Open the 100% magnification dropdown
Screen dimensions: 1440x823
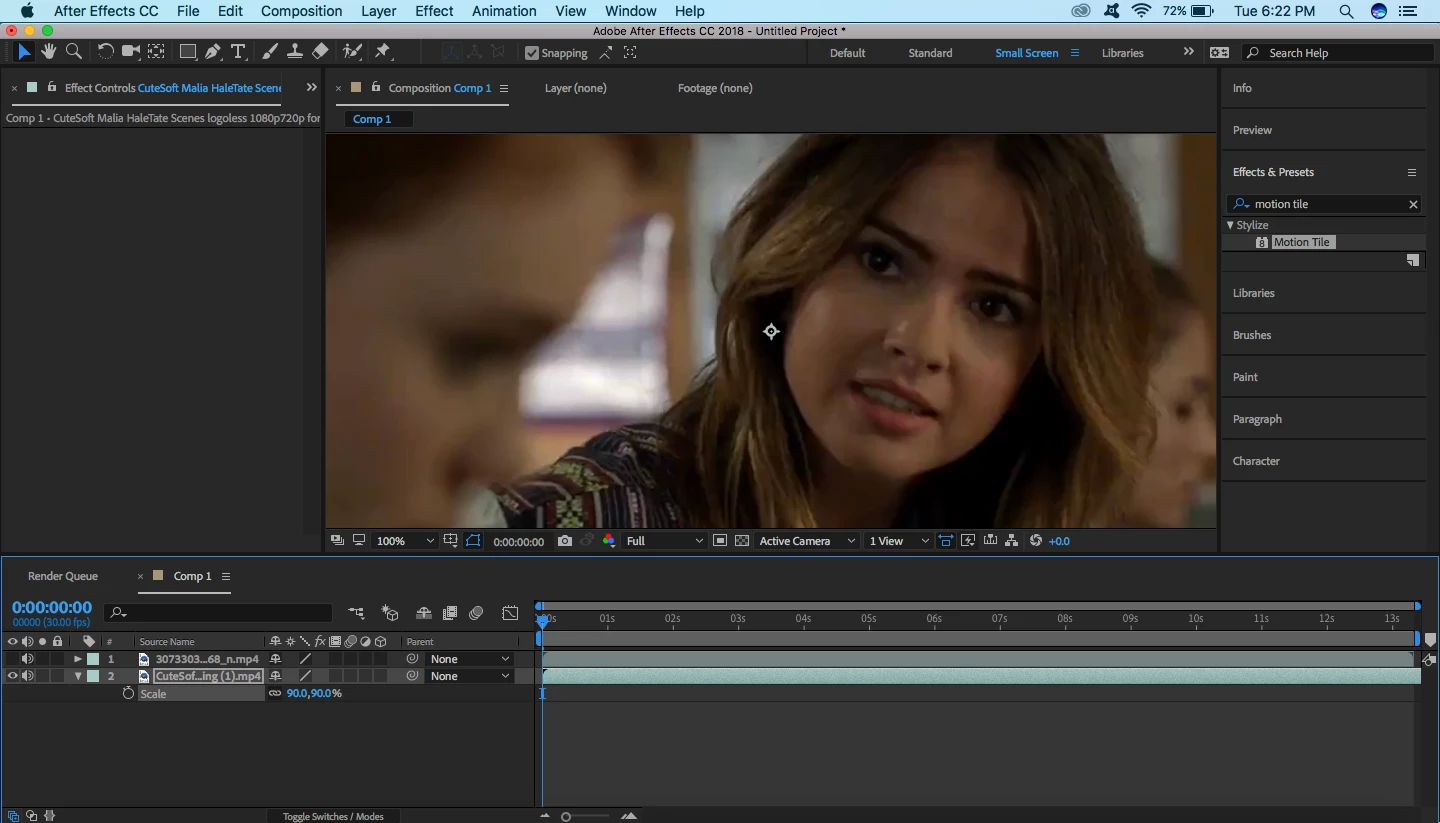(405, 541)
